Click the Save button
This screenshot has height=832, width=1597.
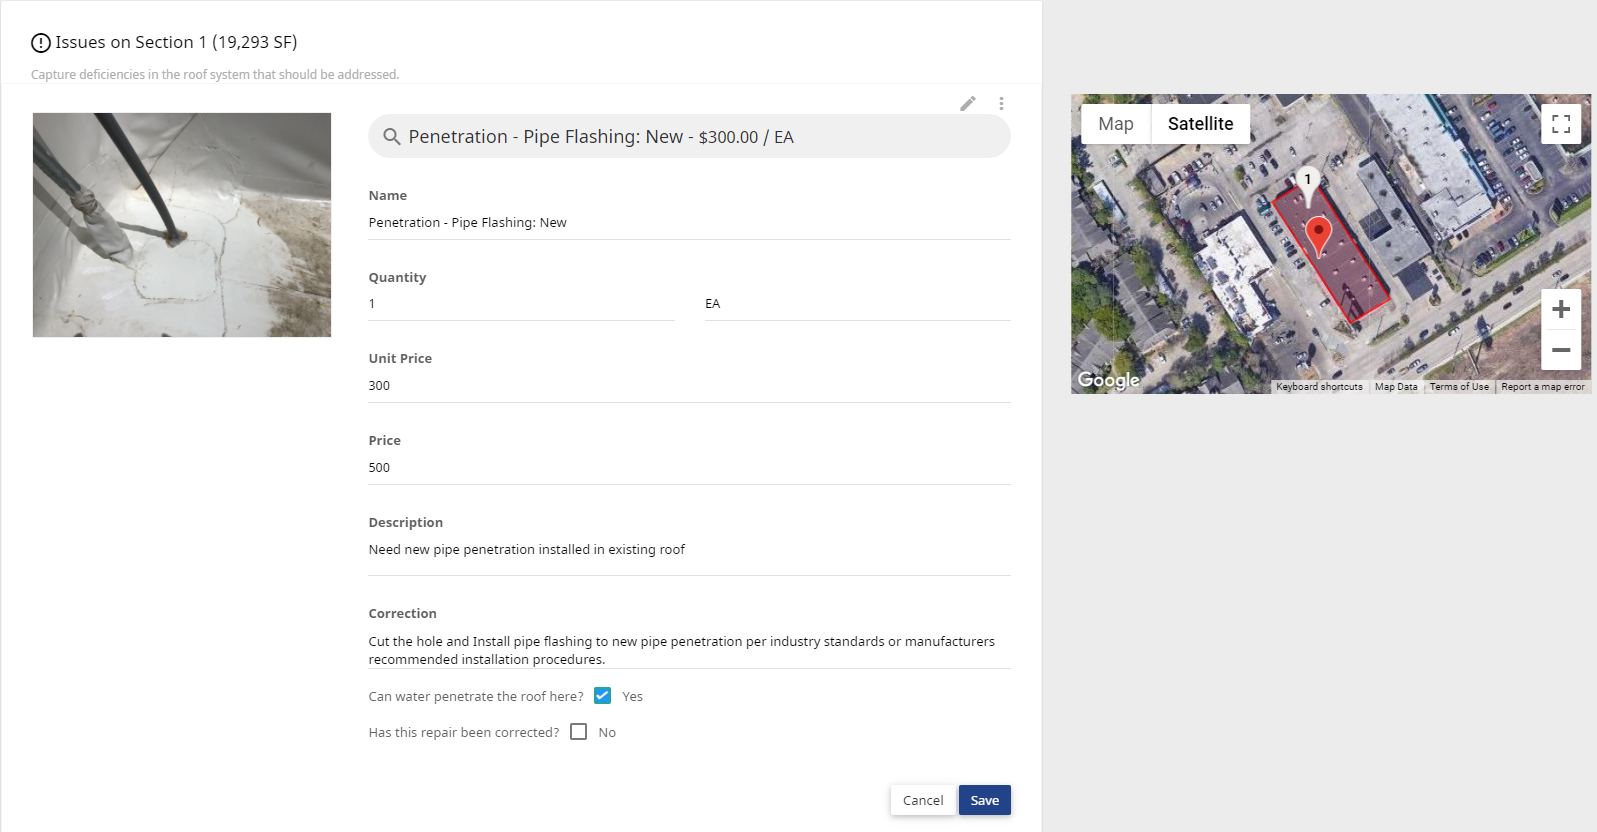tap(985, 800)
